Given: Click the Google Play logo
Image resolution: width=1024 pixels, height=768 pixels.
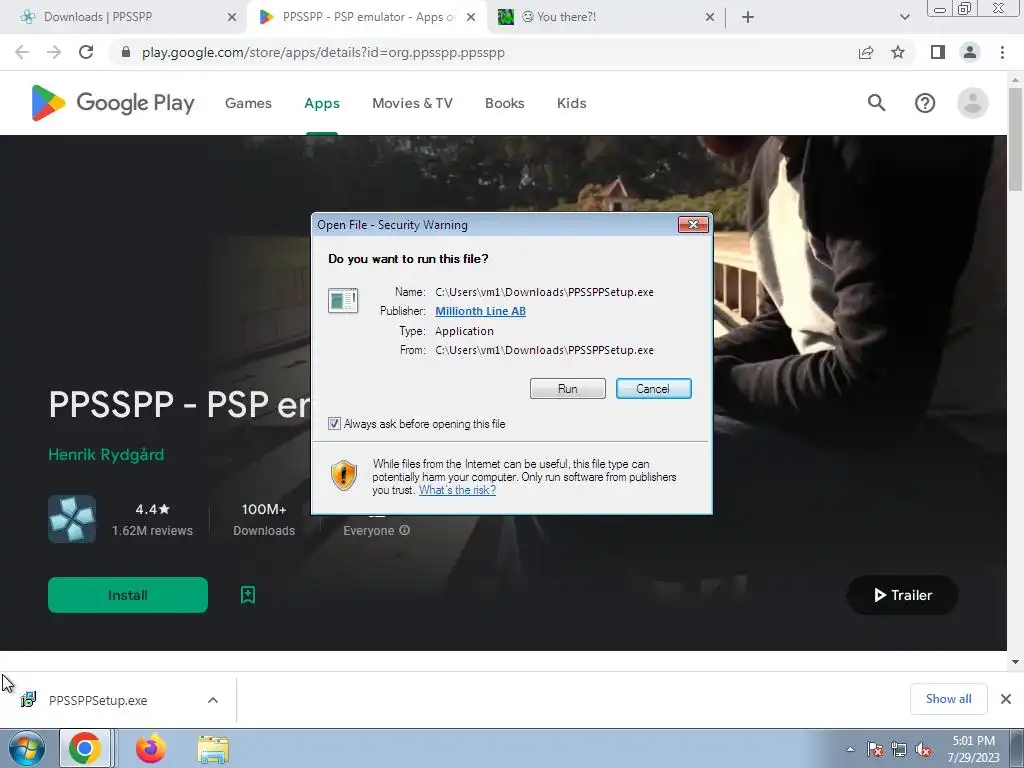Looking at the screenshot, I should point(113,103).
